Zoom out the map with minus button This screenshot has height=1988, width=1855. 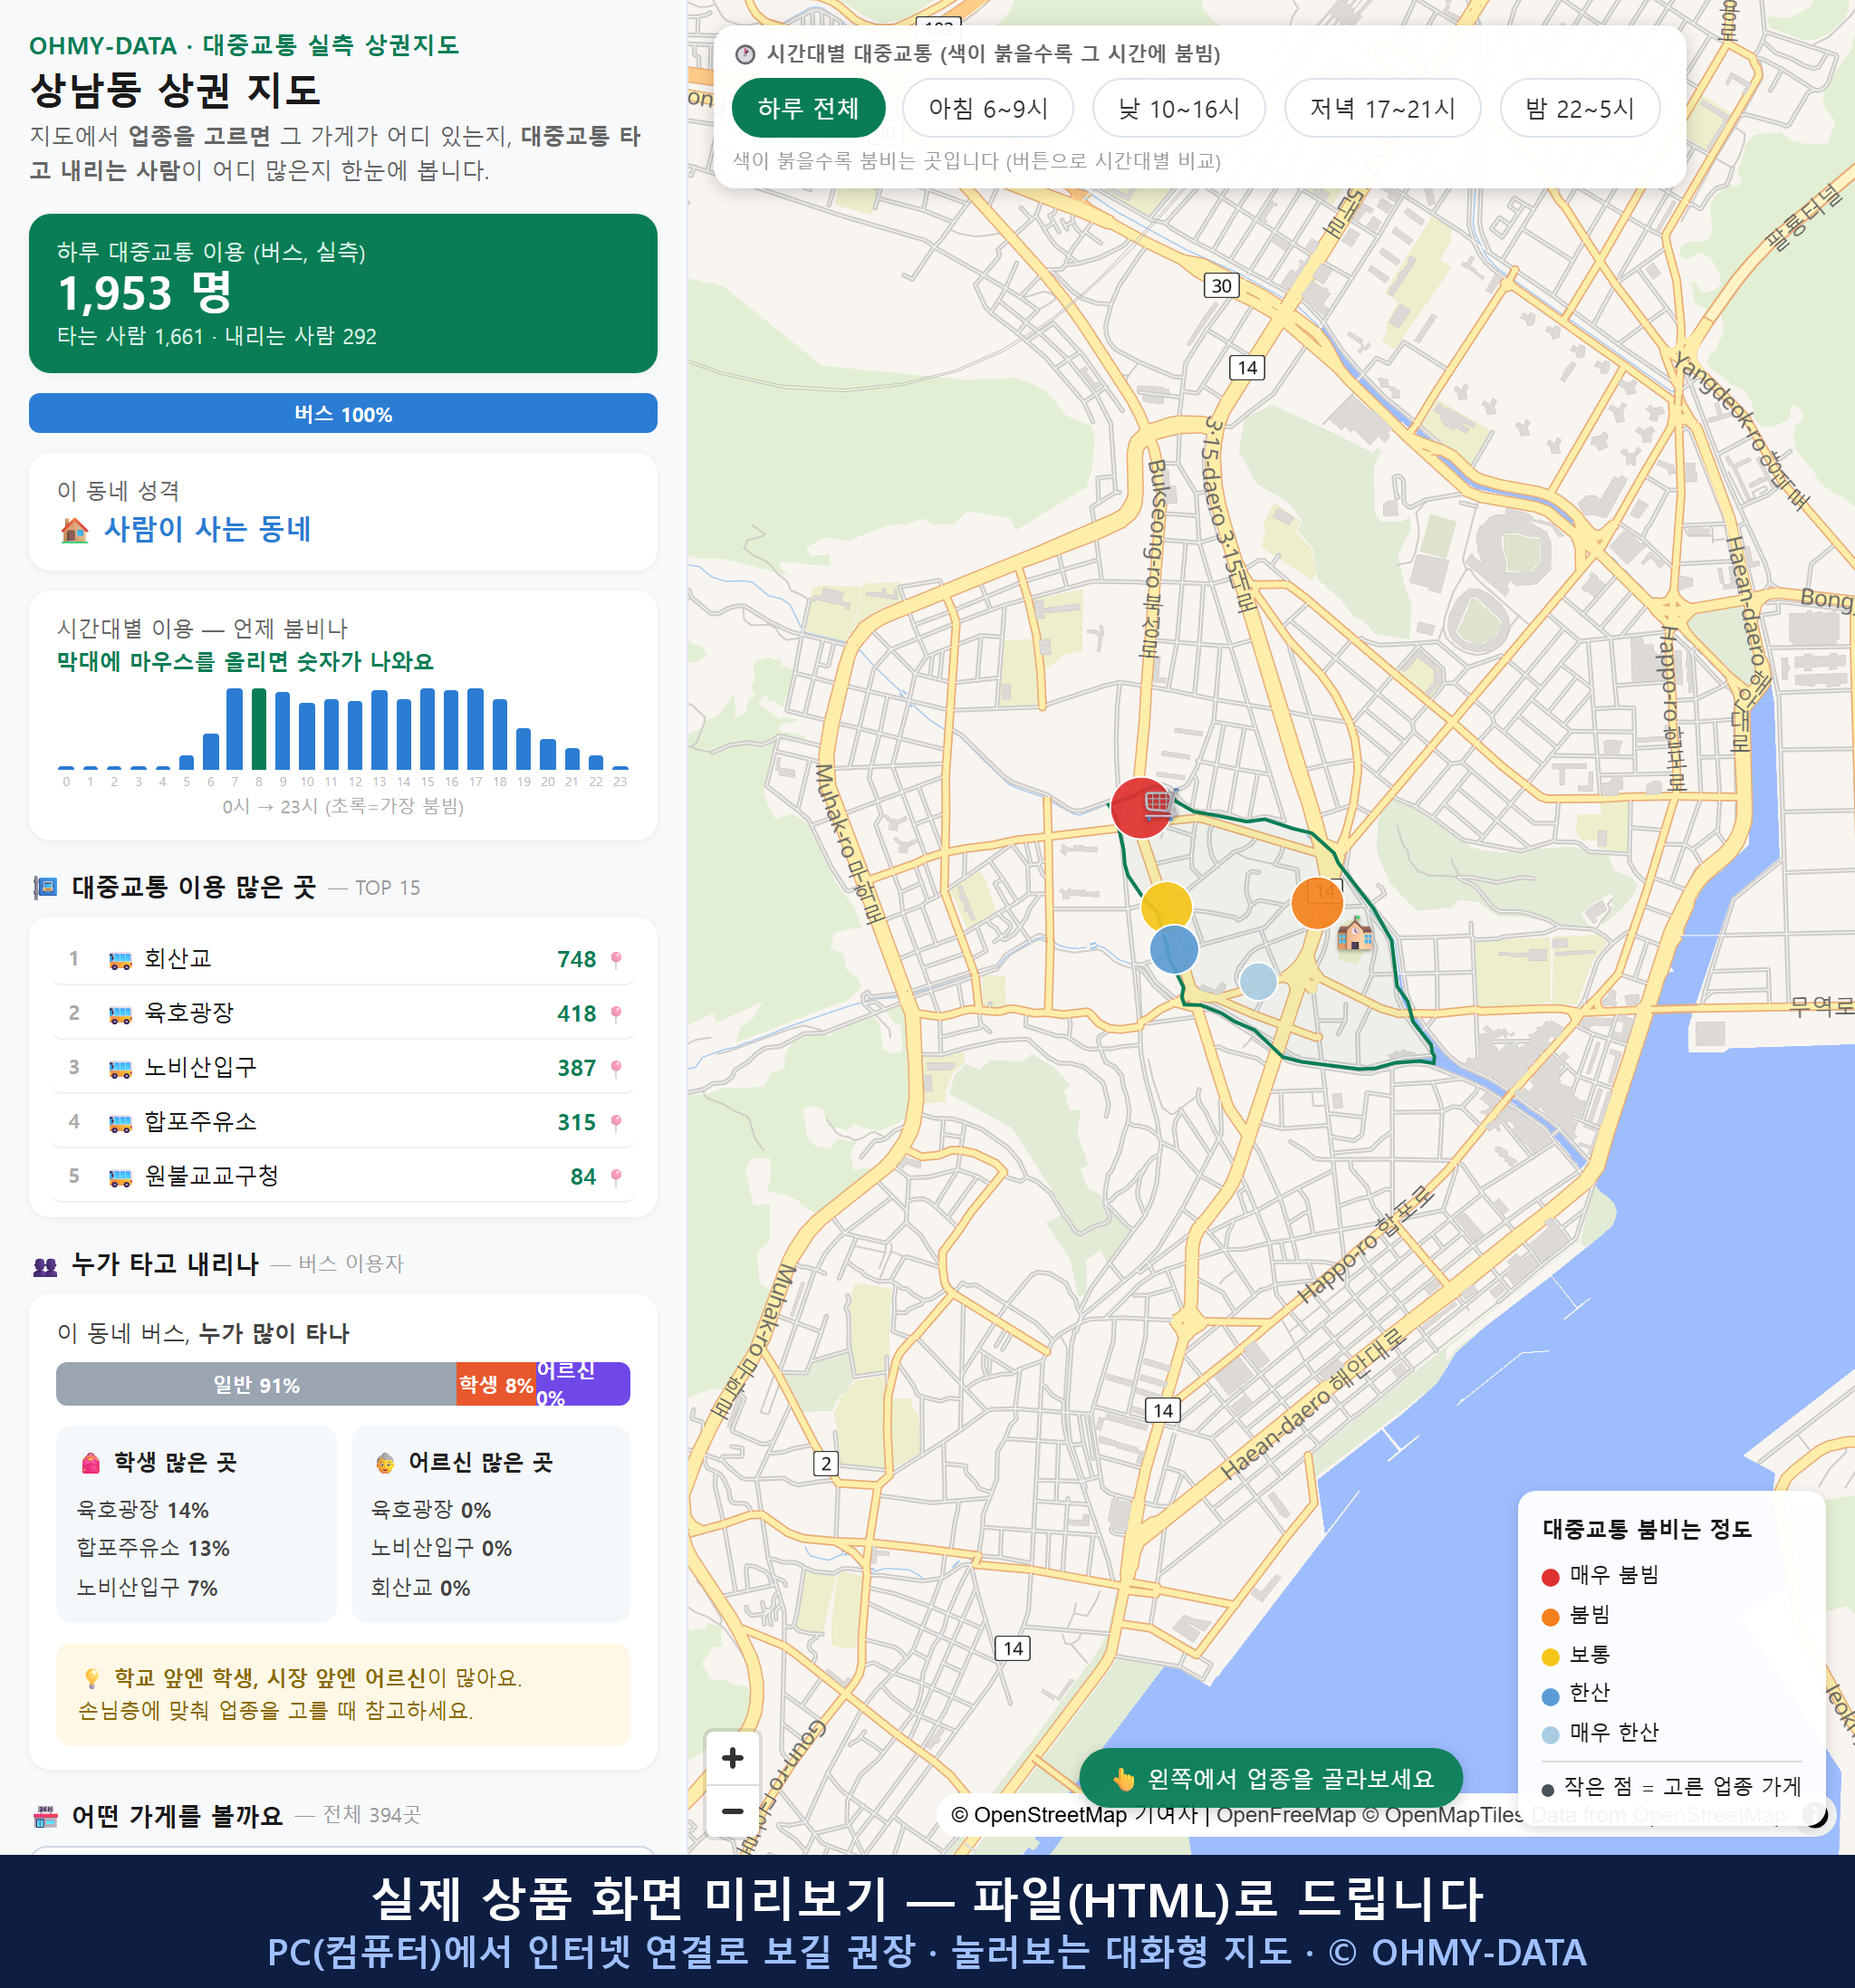[733, 1811]
